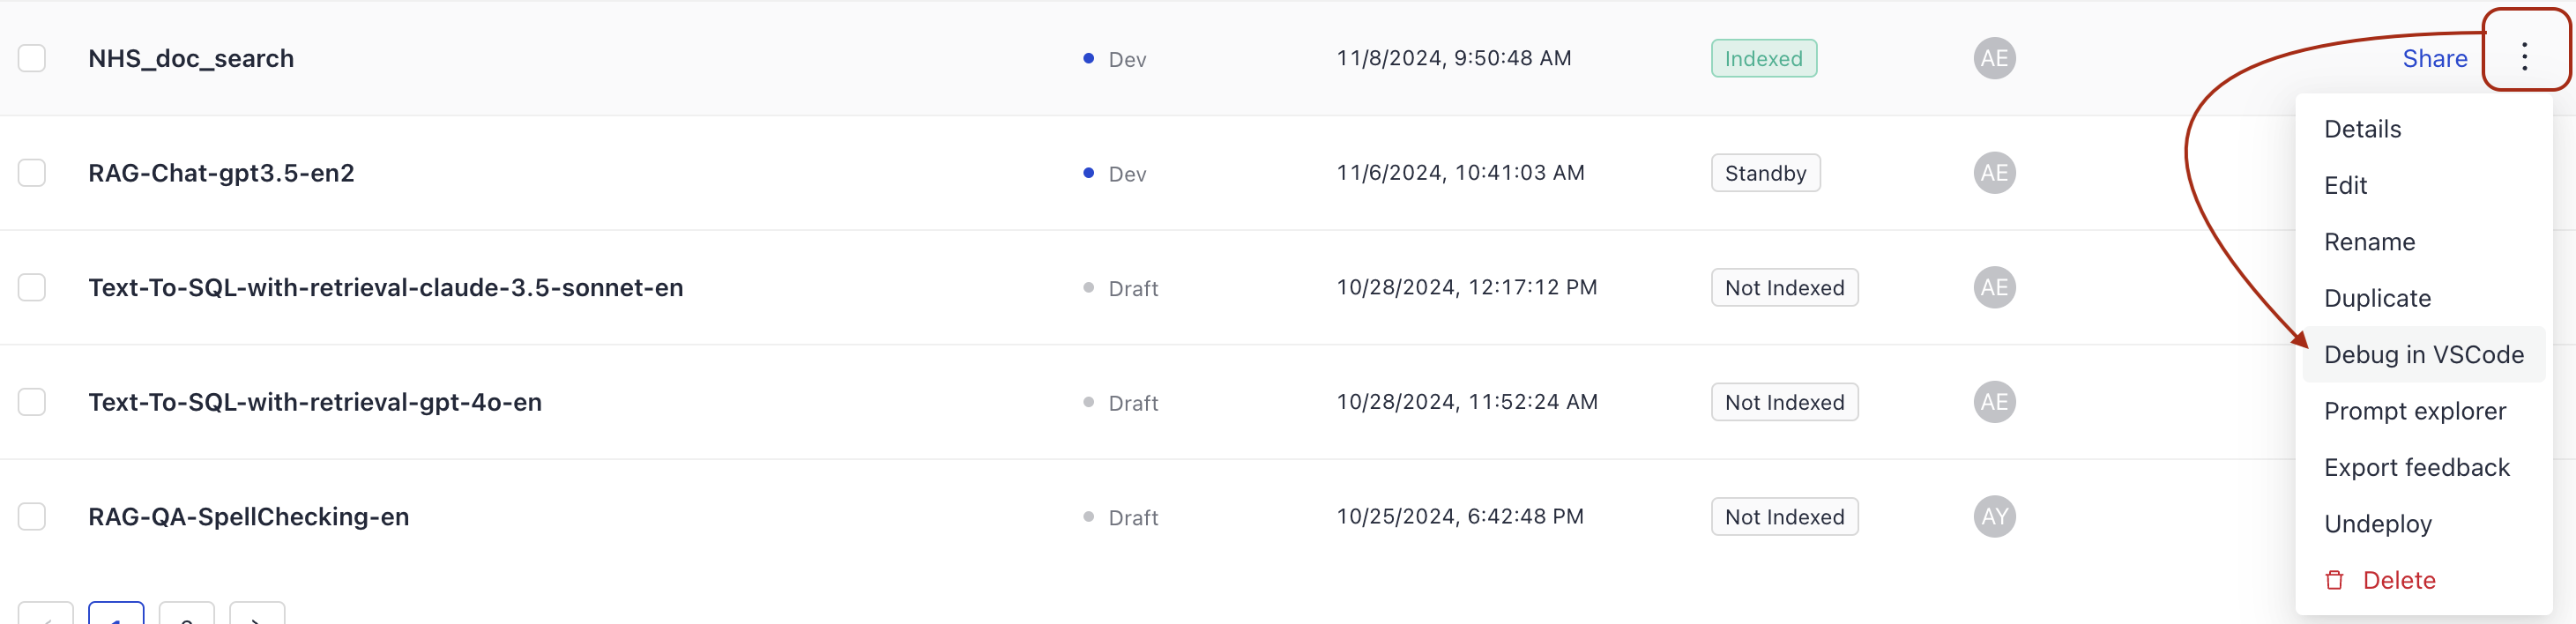Click Duplicate in the context menu
This screenshot has height=624, width=2576.
[x=2377, y=298]
